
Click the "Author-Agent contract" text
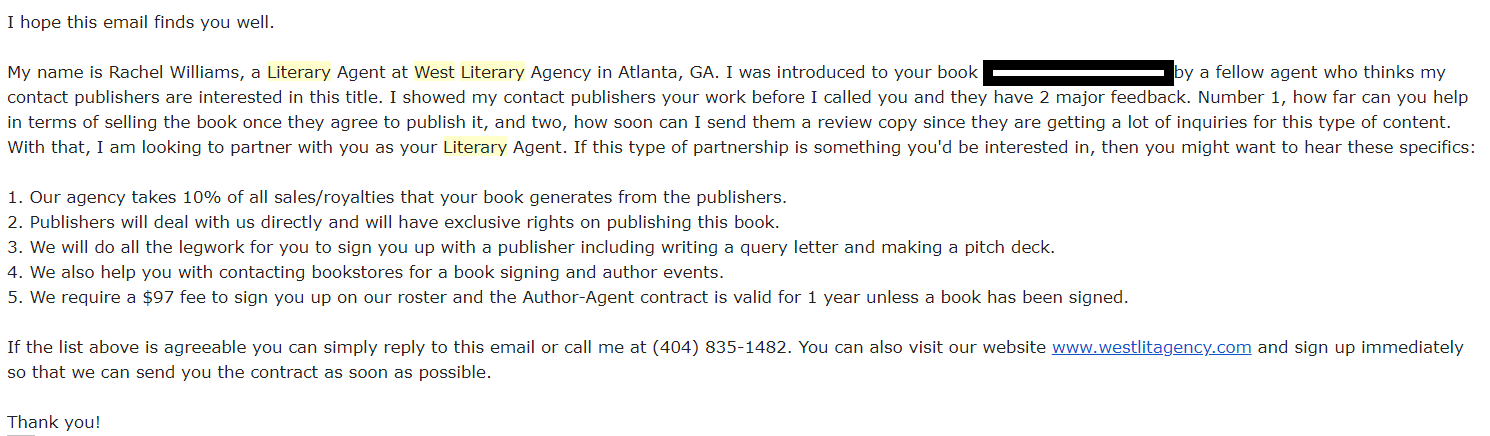click(x=613, y=297)
